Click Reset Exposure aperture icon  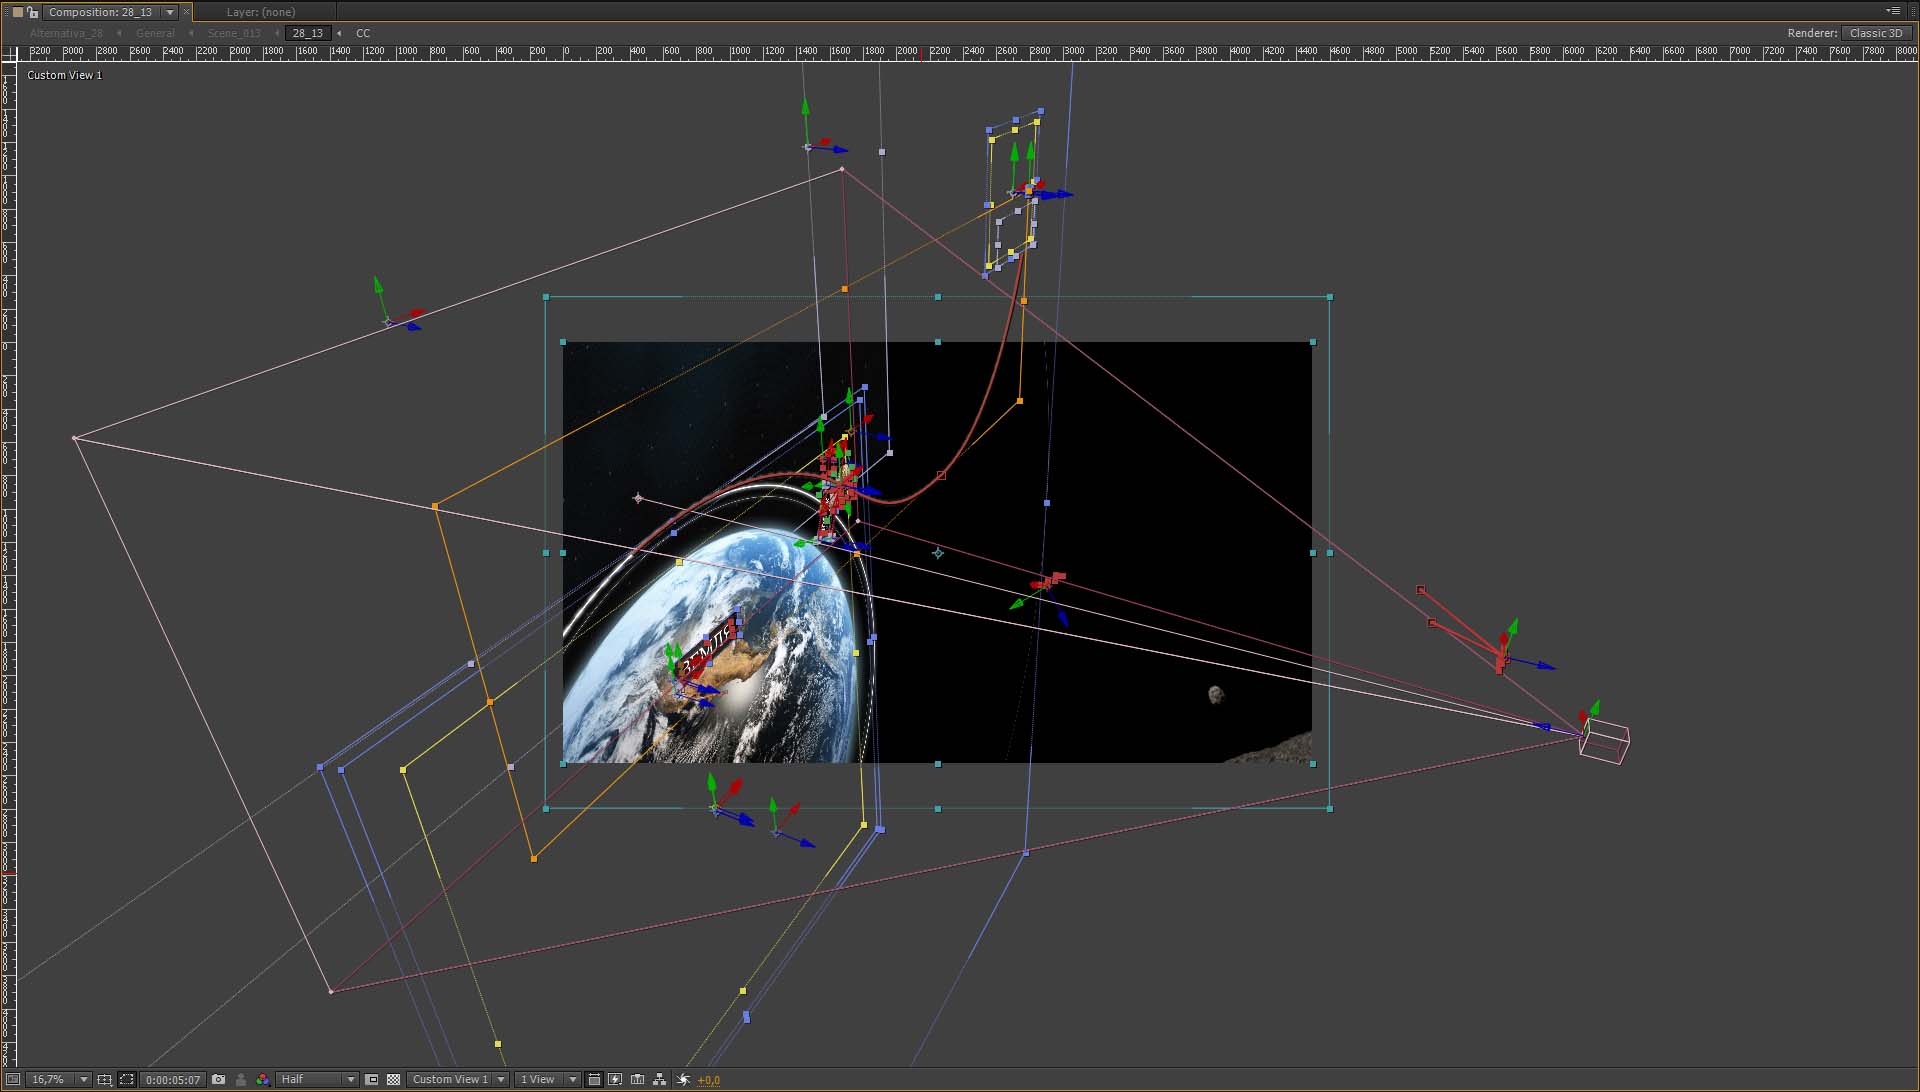(x=684, y=1079)
